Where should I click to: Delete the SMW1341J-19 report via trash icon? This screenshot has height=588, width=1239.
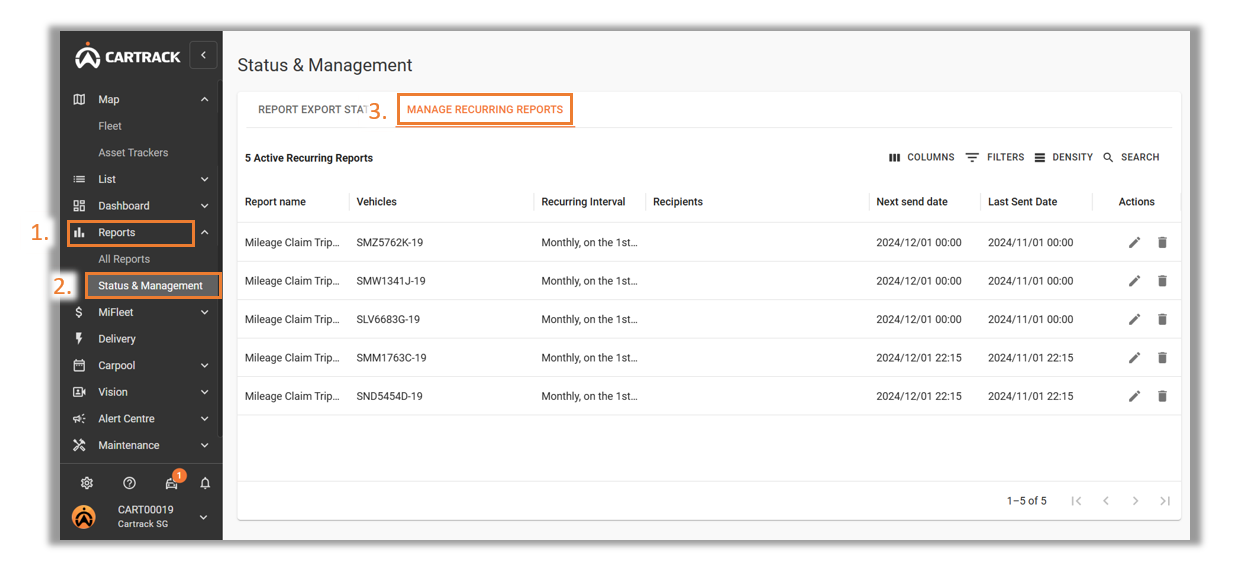point(1162,281)
